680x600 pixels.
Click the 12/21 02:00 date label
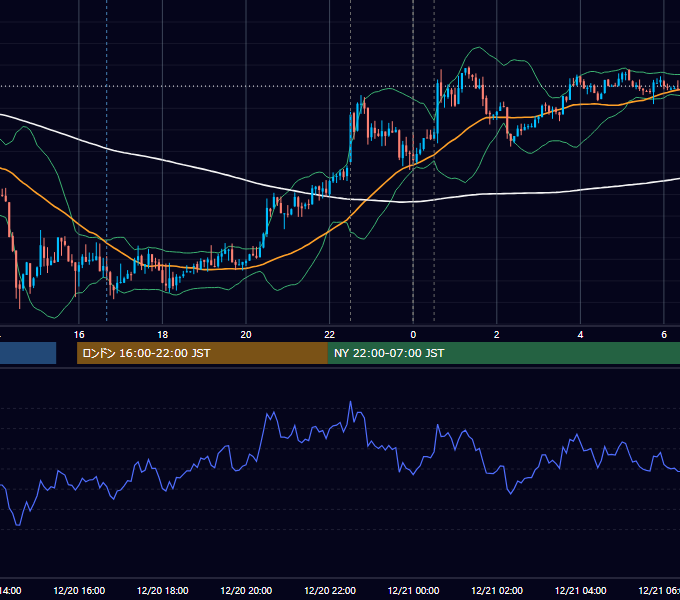497,590
